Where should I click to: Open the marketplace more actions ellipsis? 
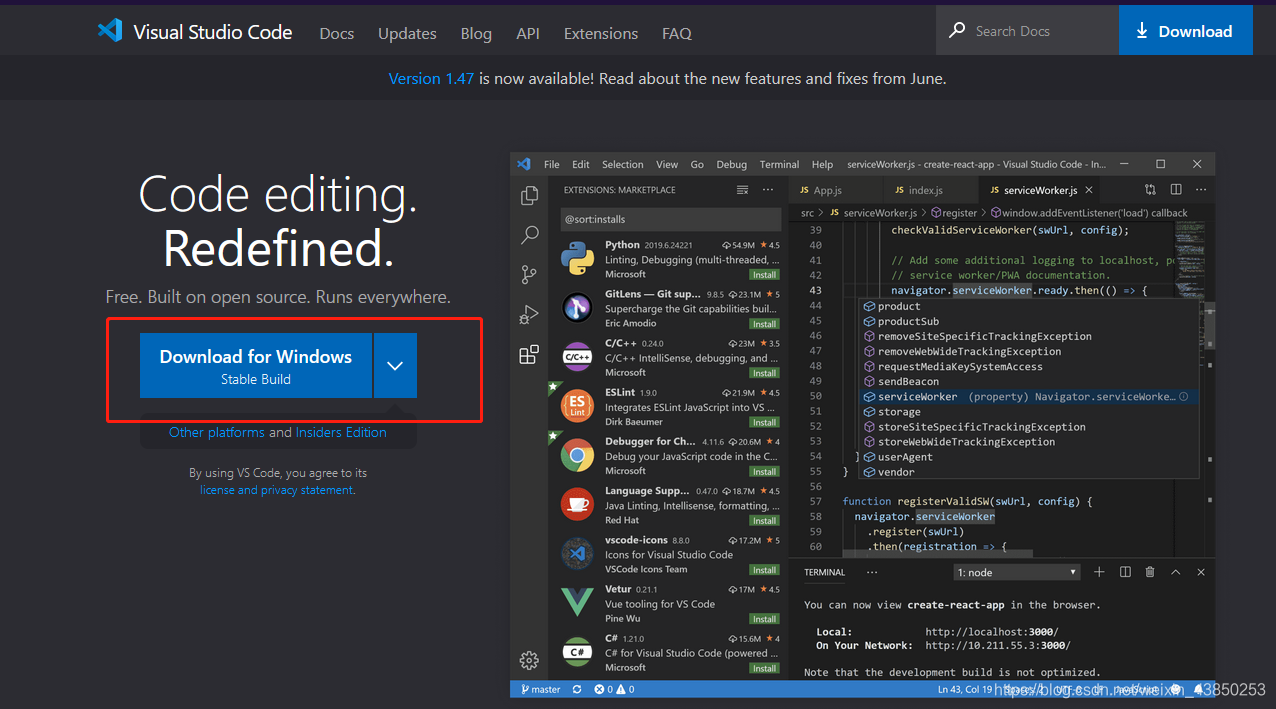768,190
